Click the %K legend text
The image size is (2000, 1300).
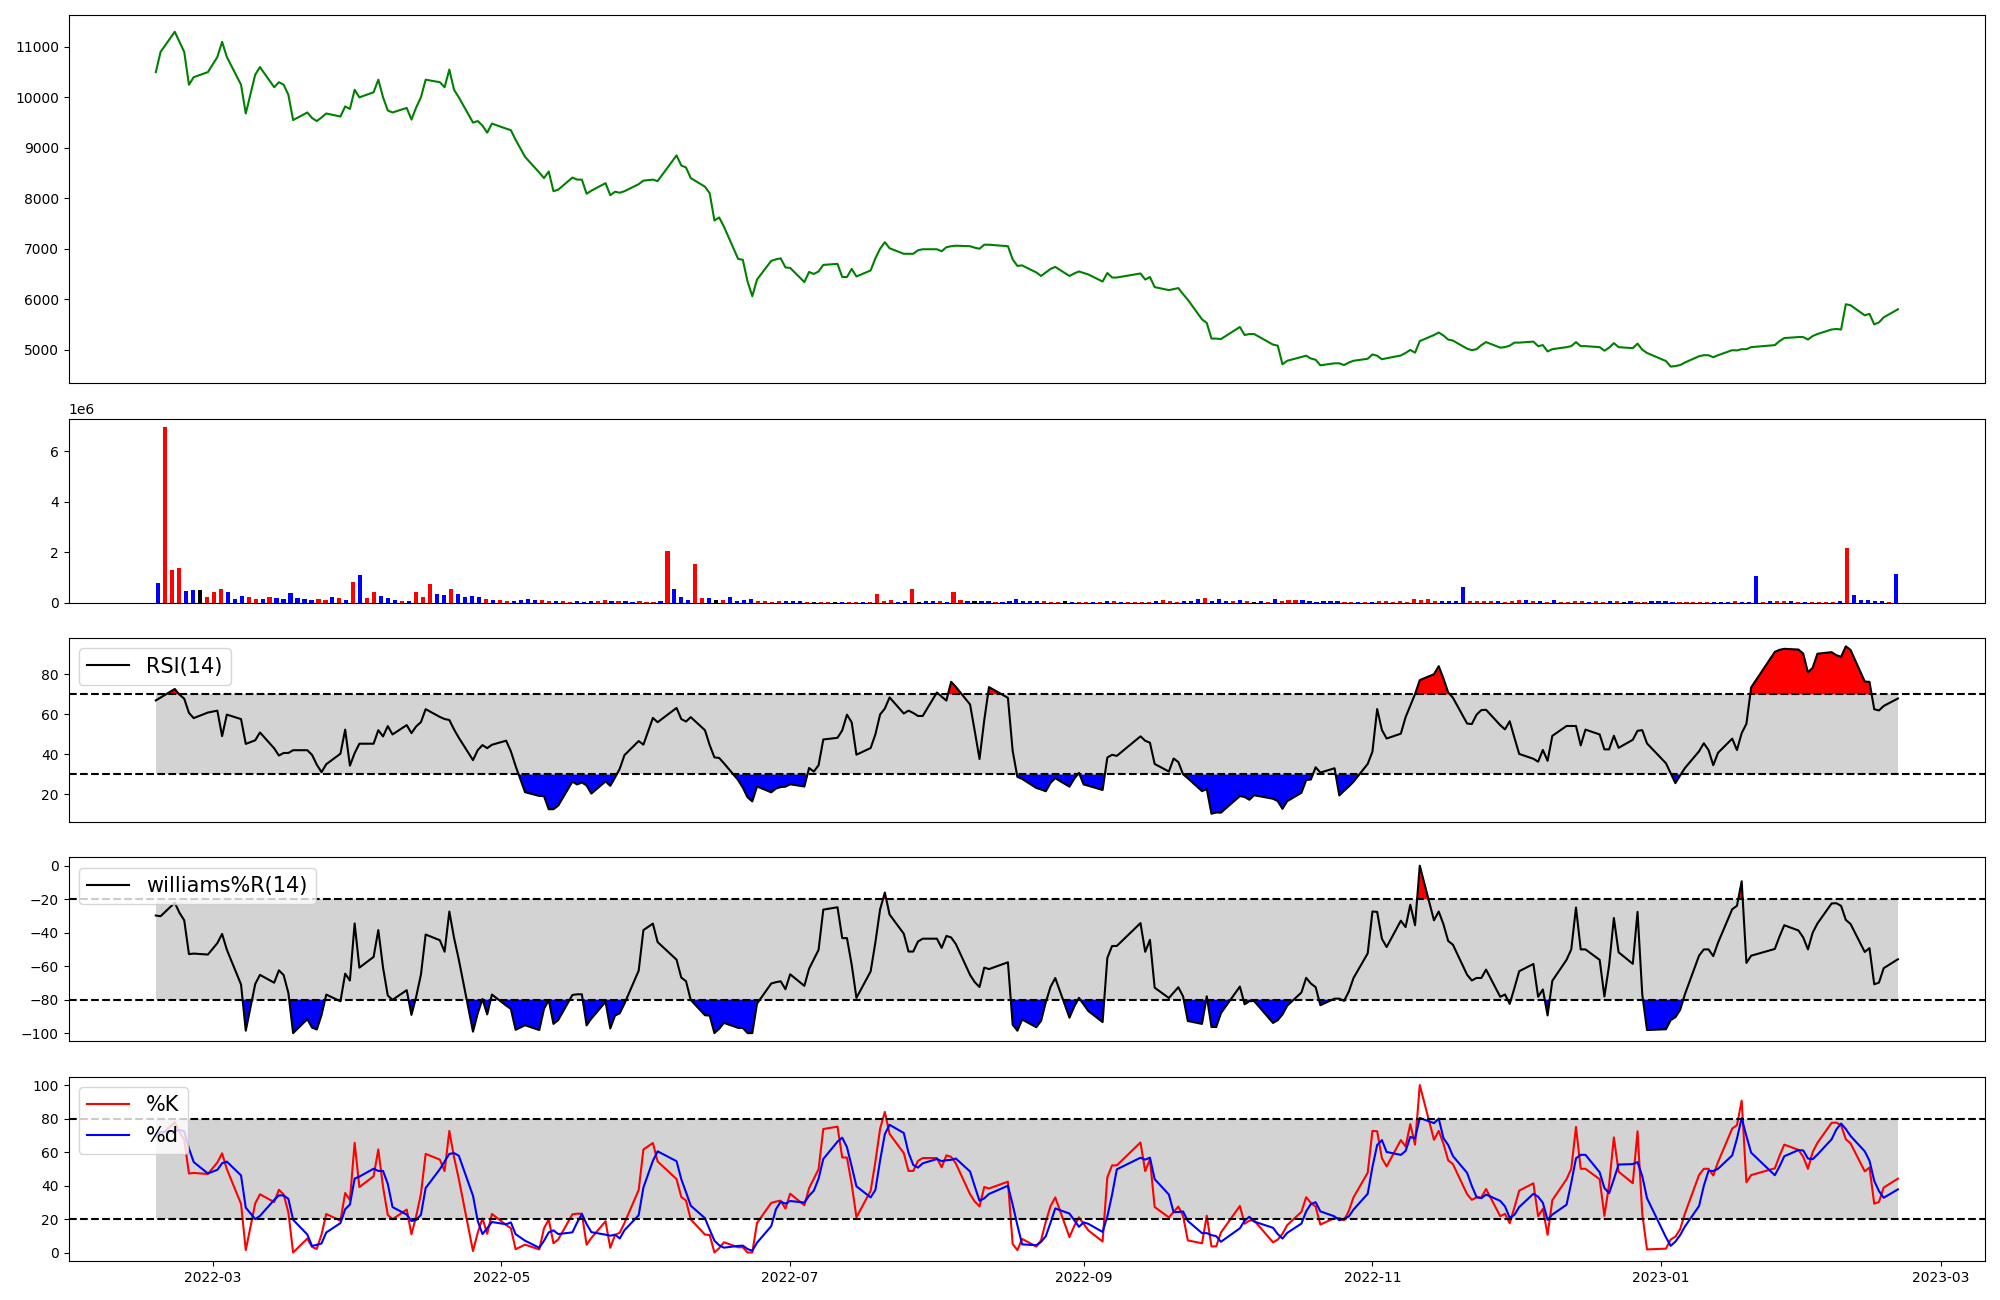point(162,1104)
